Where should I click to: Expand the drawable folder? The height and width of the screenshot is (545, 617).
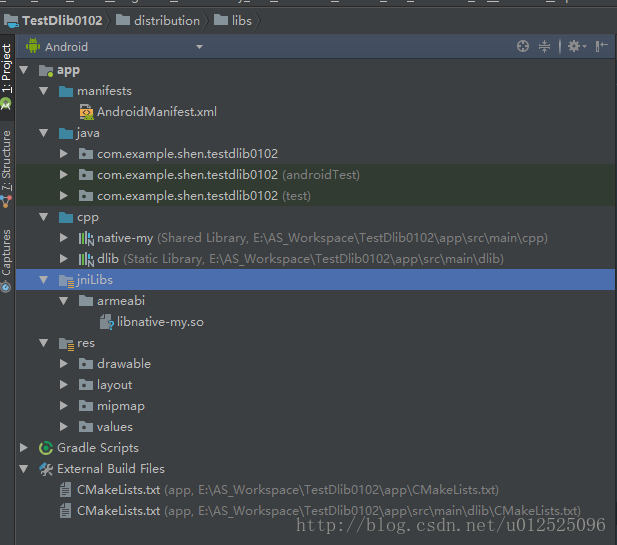(x=64, y=364)
